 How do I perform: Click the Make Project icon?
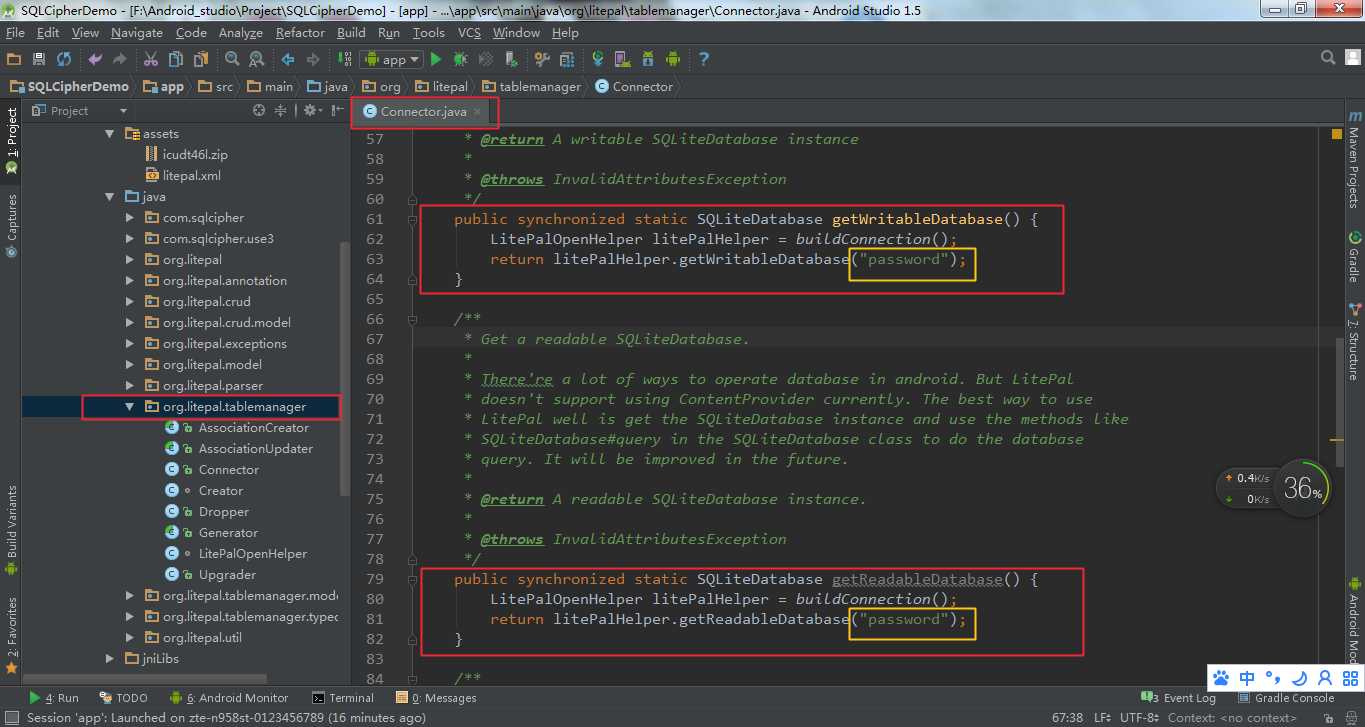click(344, 60)
